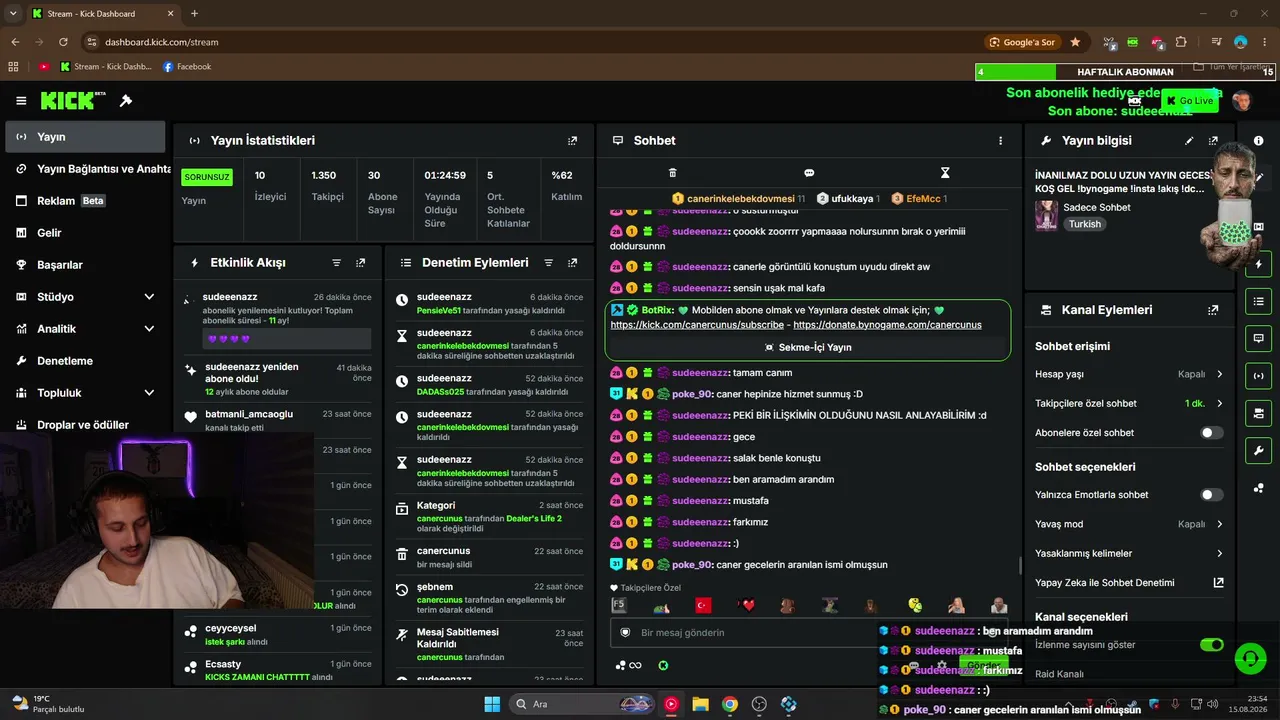Open the Sohbet three-dot options menu
The width and height of the screenshot is (1280, 720).
coord(1000,141)
